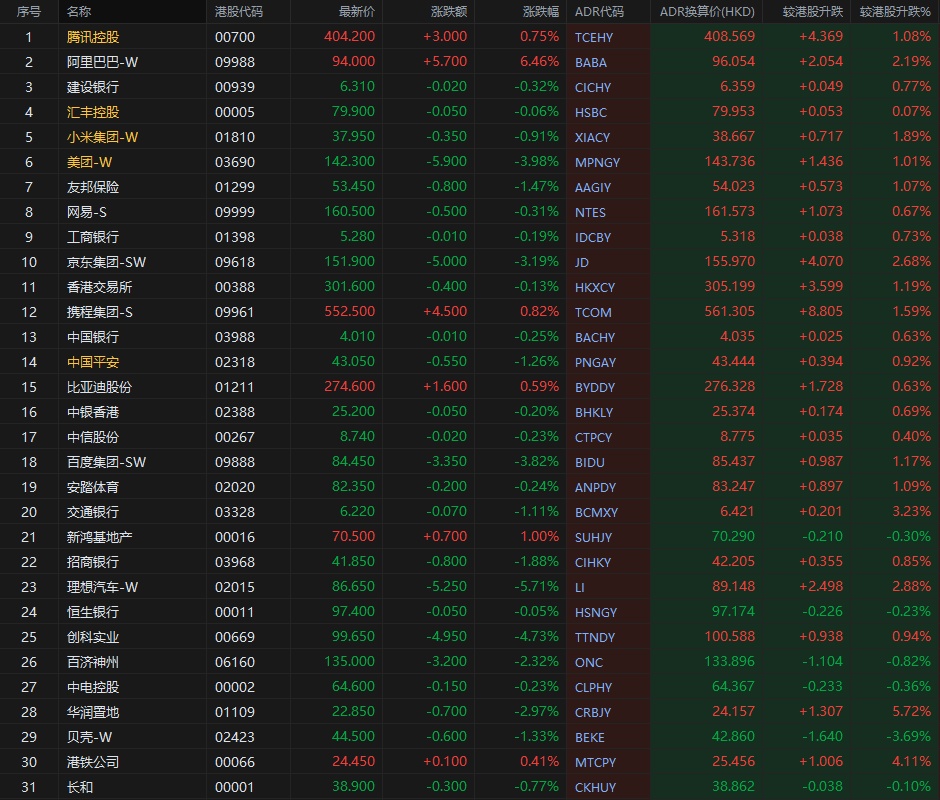The height and width of the screenshot is (800, 940).
Task: Click ADR price 408.569
Action: coord(729,37)
